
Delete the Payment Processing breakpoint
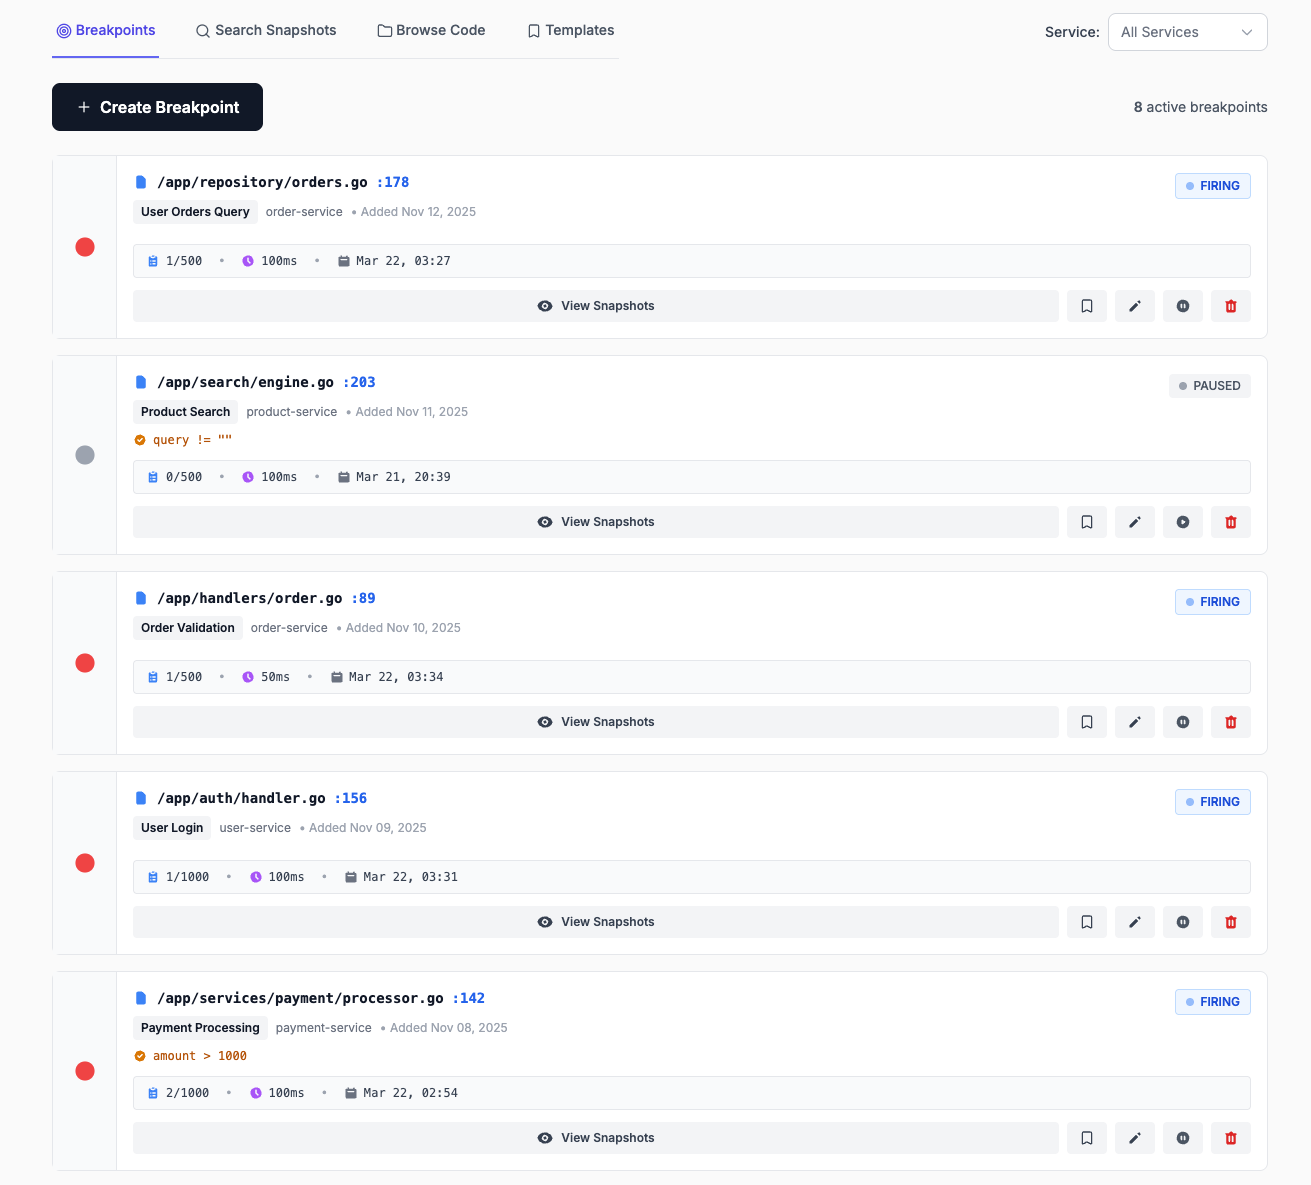[1231, 1137]
